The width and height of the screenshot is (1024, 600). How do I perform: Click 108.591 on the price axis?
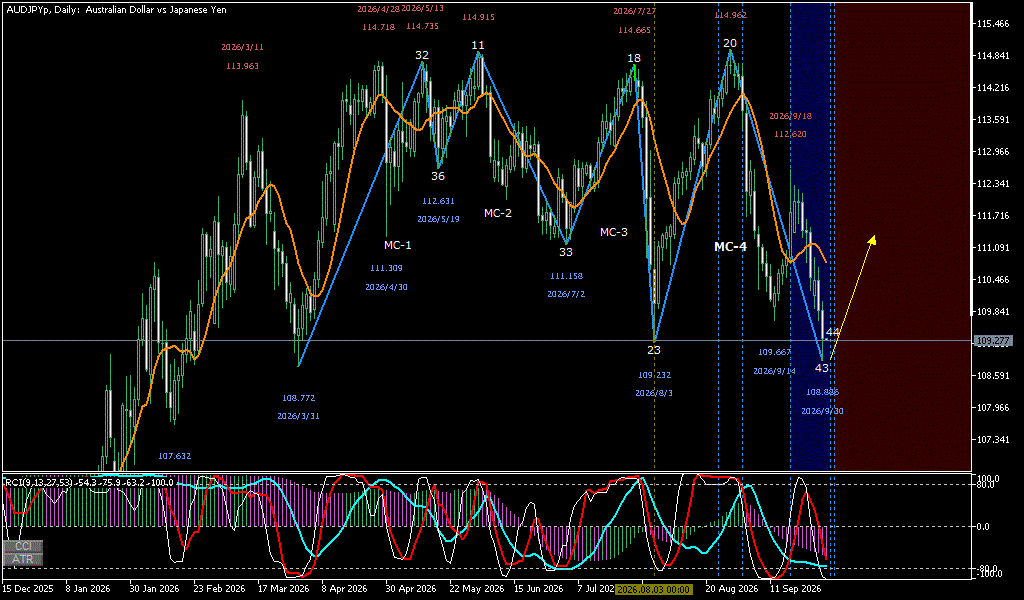[x=993, y=376]
